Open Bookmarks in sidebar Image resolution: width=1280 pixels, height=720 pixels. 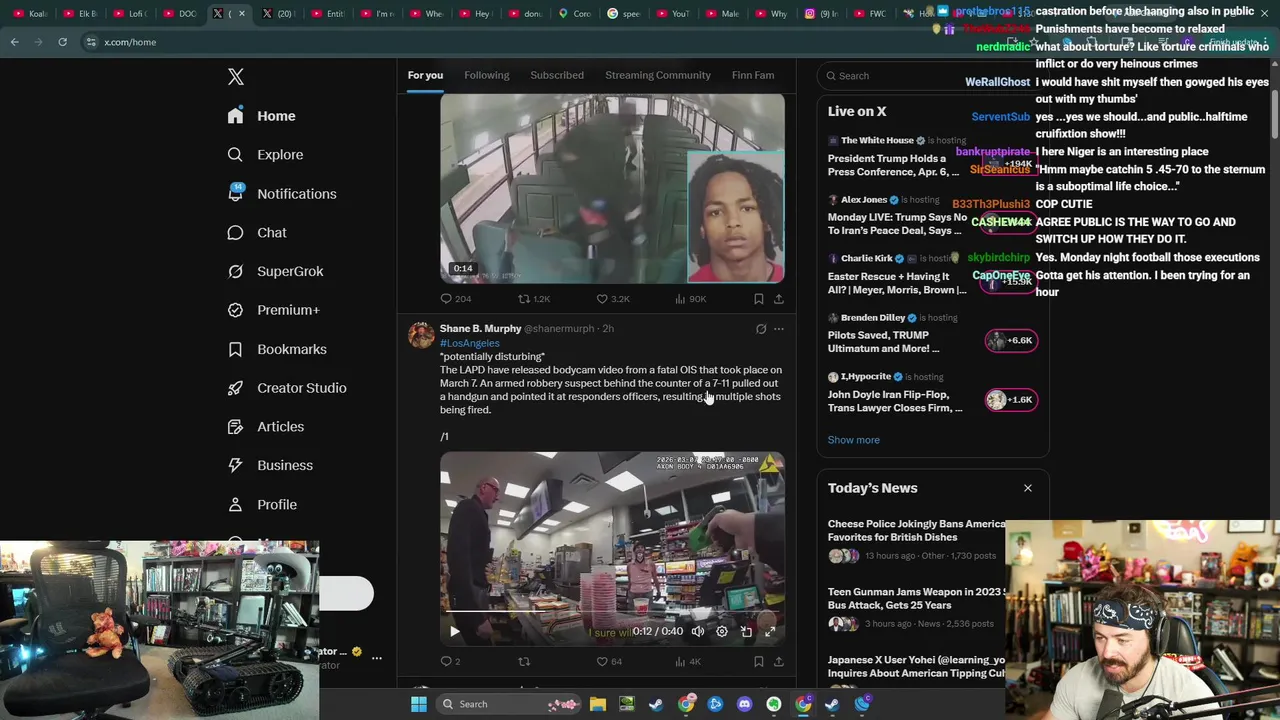tap(276, 349)
